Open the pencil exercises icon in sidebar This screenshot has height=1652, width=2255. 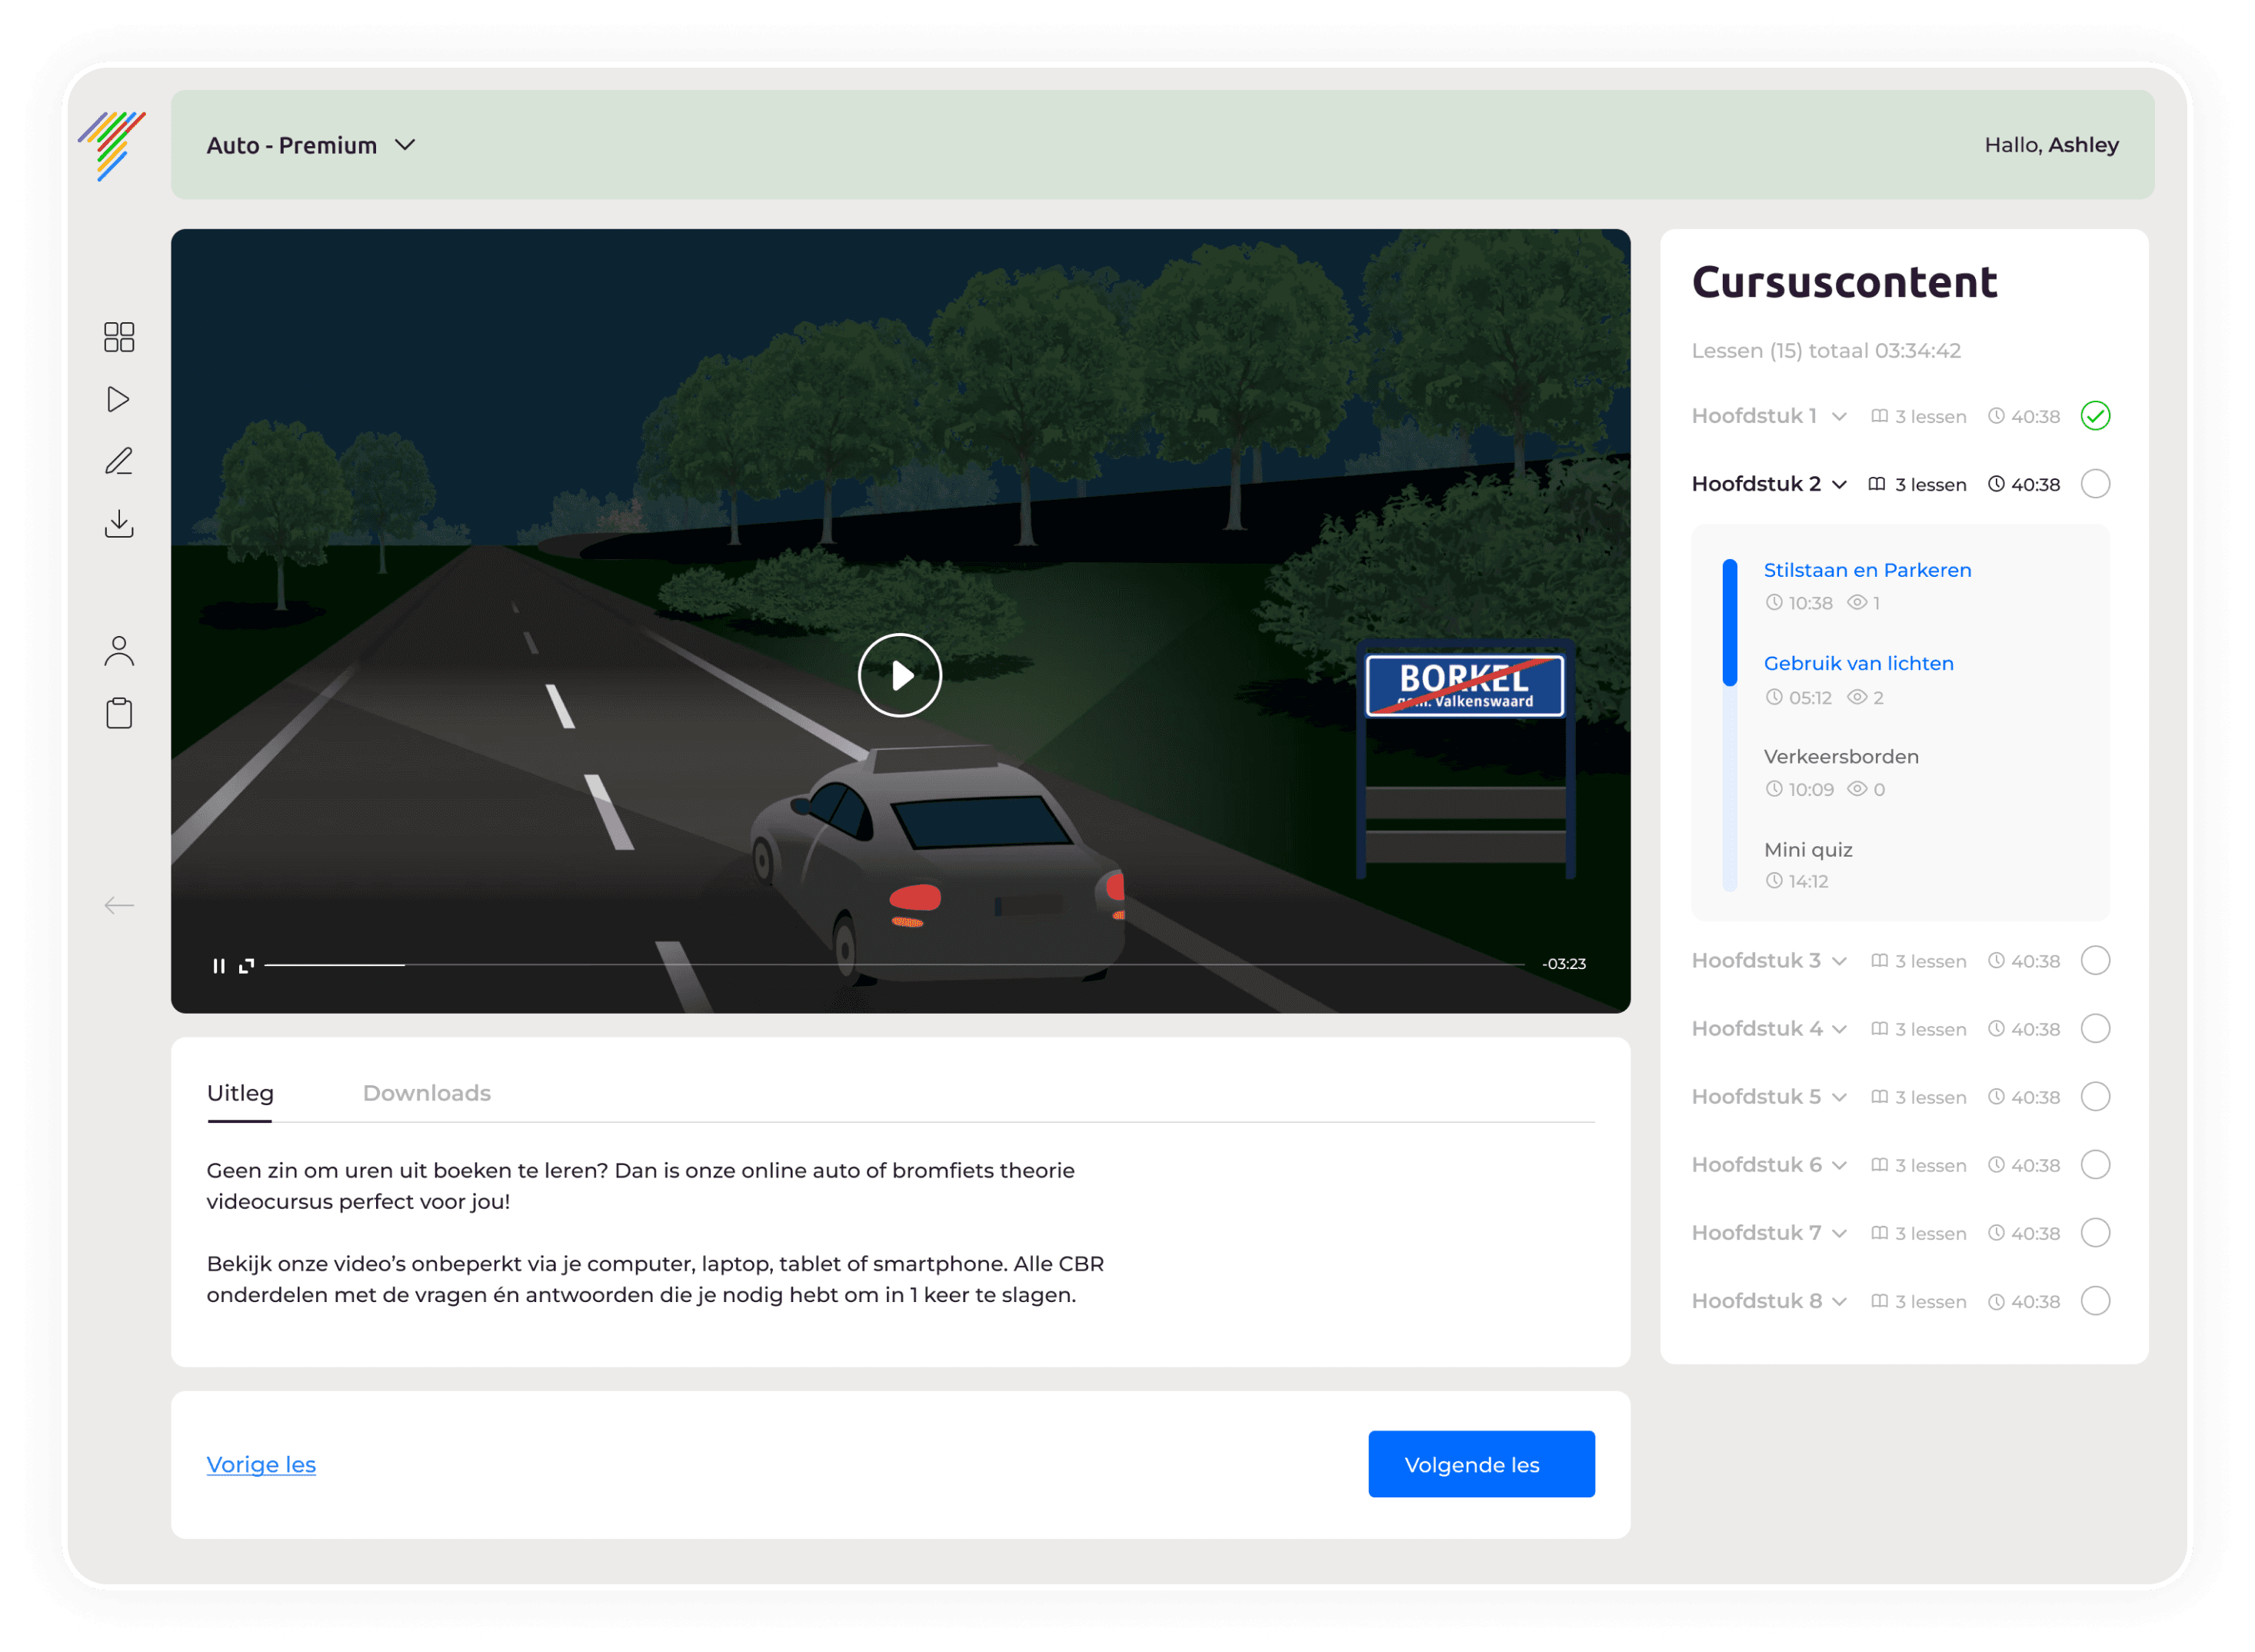pyautogui.click(x=119, y=461)
